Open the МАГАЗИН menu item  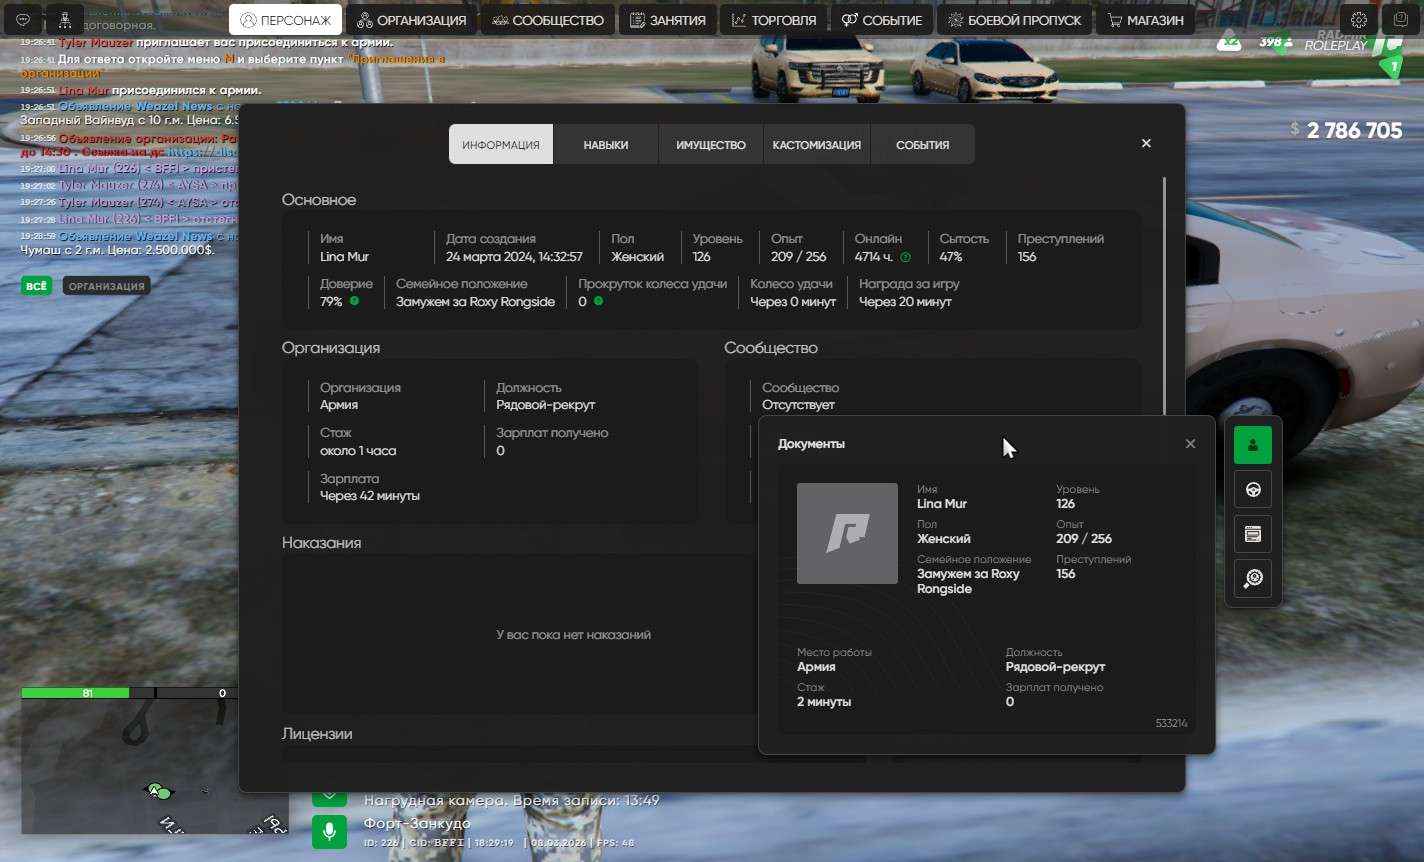[1145, 20]
